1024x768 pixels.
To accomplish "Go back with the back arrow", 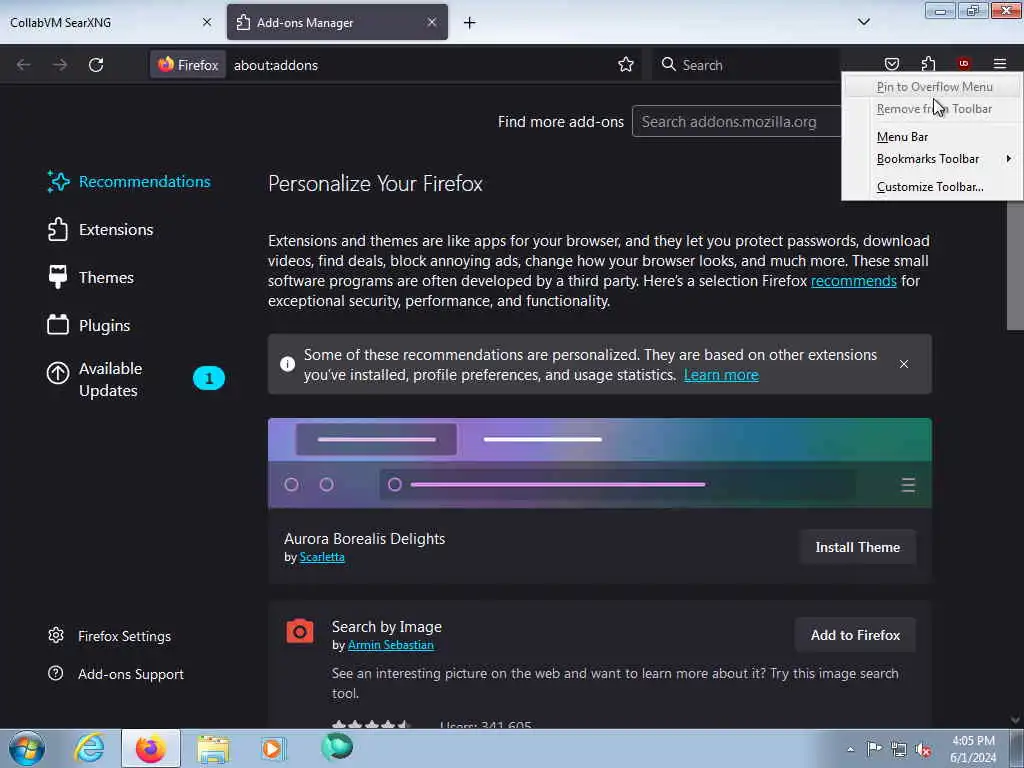I will [x=24, y=65].
